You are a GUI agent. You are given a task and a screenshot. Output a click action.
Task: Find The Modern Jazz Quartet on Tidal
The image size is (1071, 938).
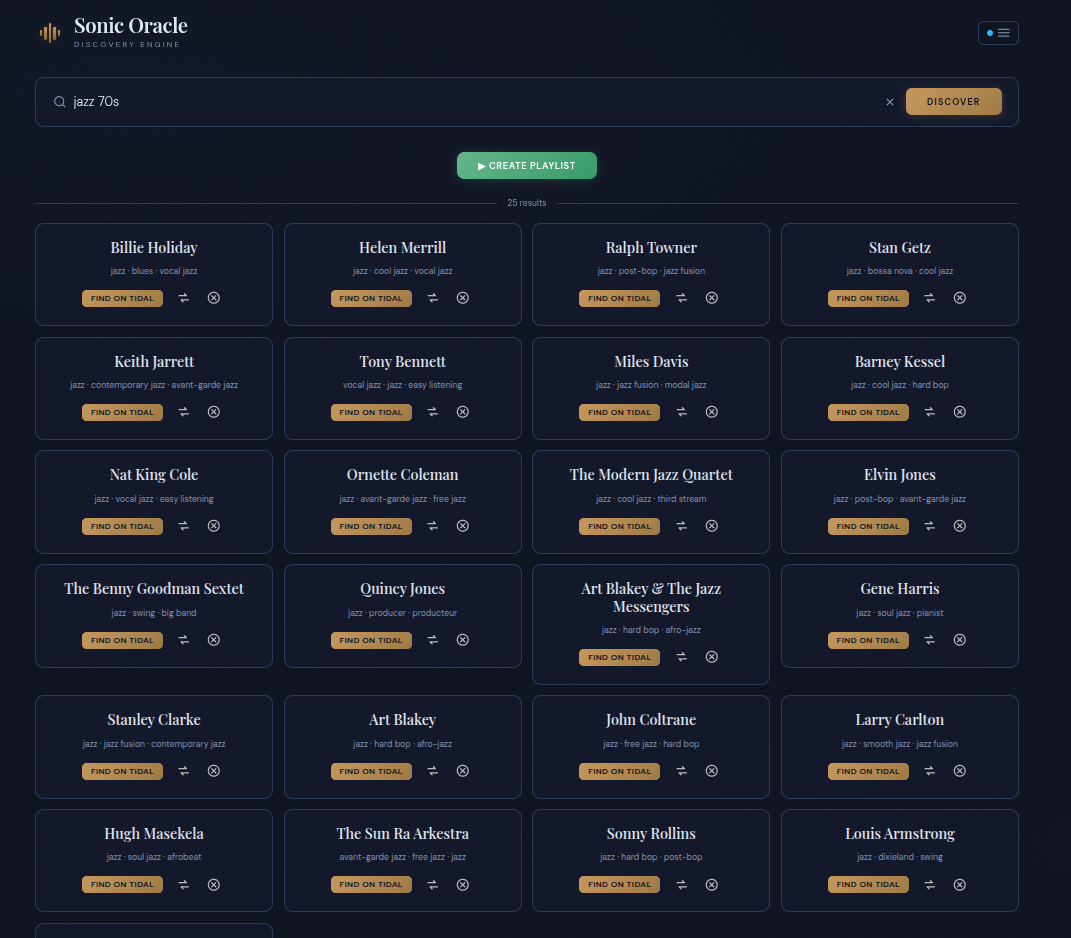(620, 527)
